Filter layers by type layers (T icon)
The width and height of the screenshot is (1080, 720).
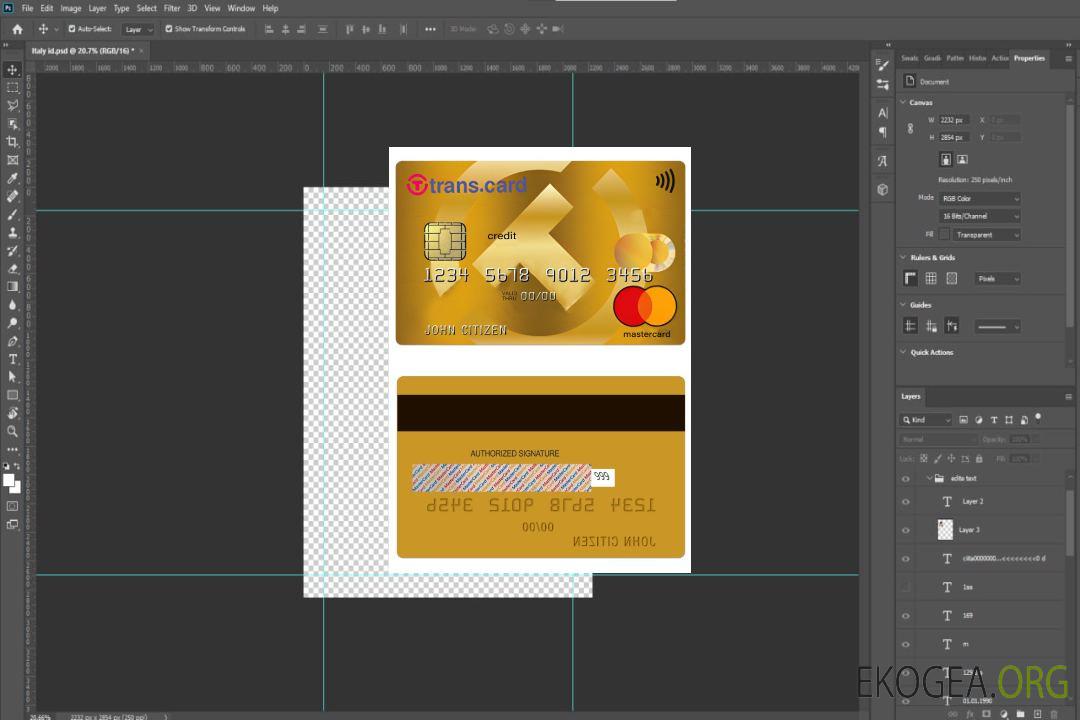pyautogui.click(x=994, y=420)
